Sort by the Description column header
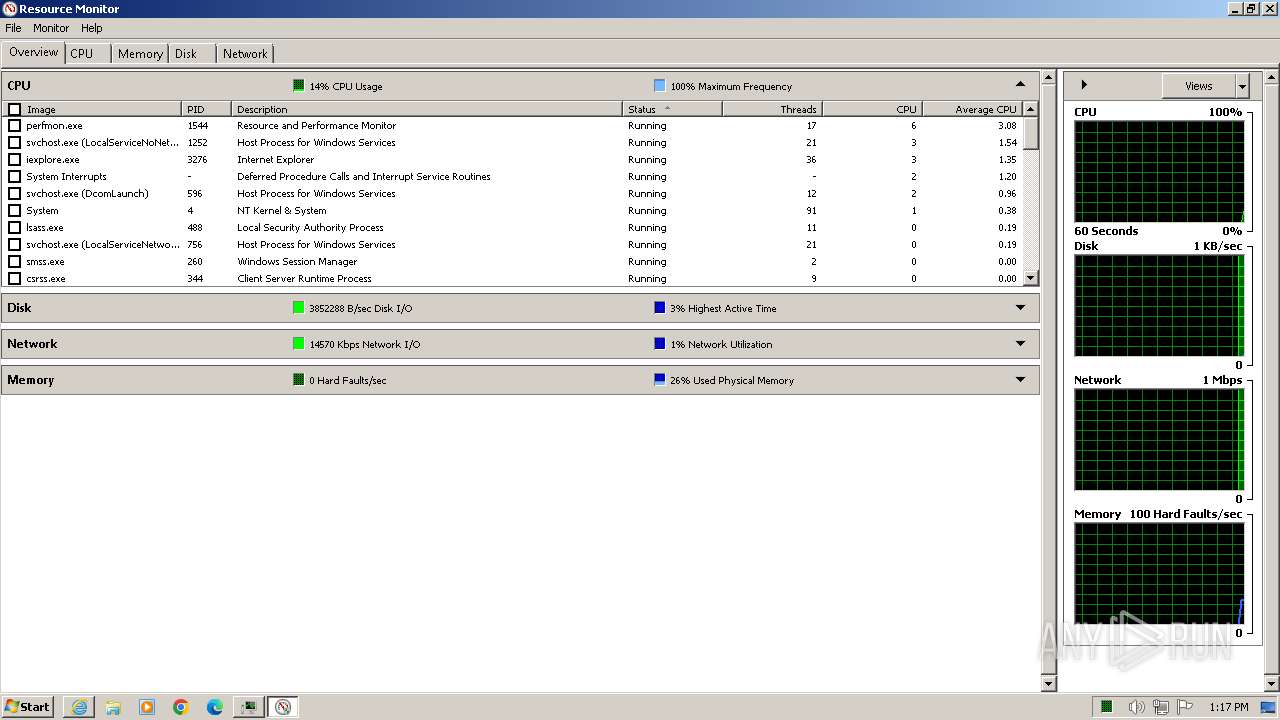 click(427, 109)
